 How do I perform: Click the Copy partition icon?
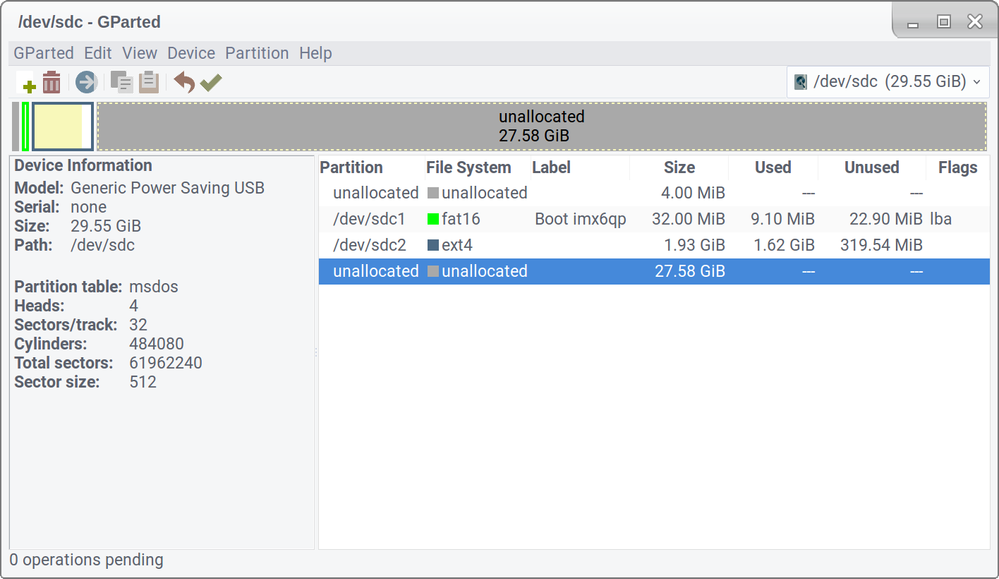point(122,82)
